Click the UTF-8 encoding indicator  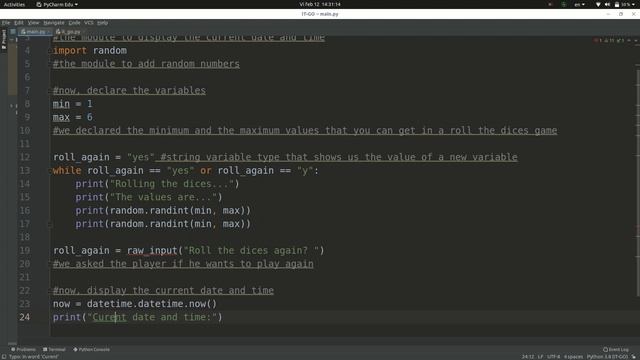553,357
